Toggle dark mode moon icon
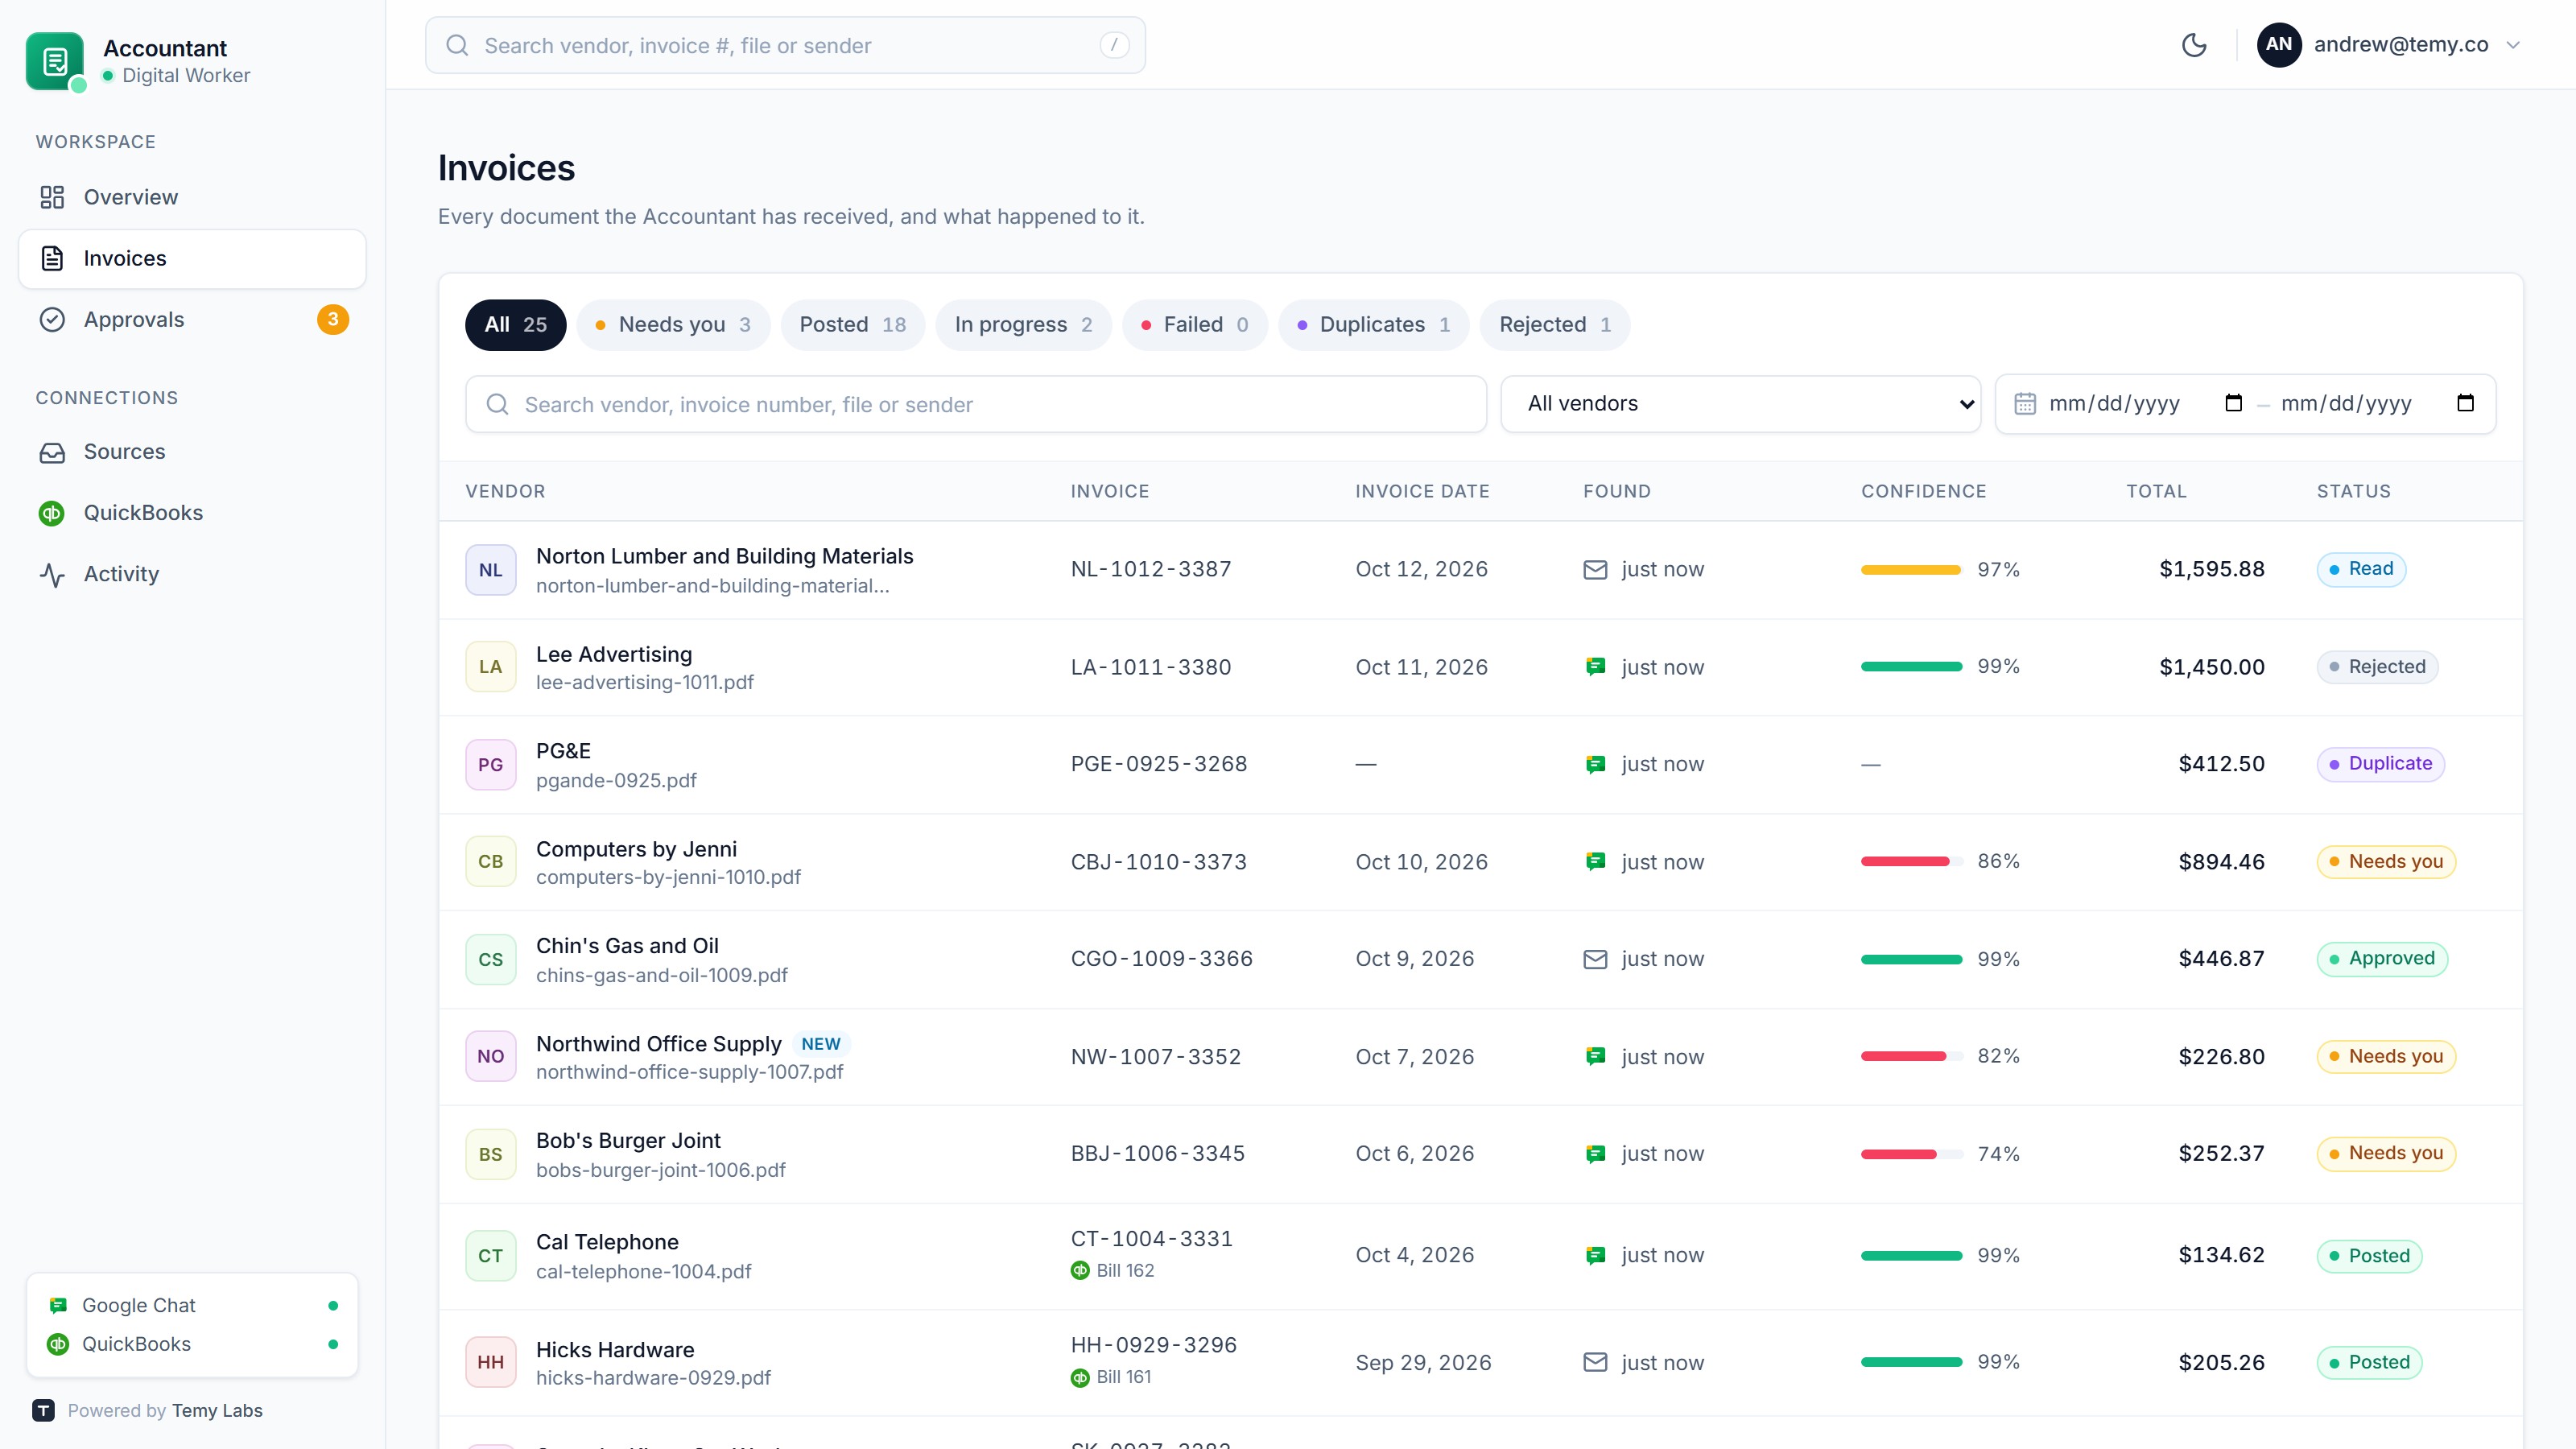 click(x=2193, y=45)
